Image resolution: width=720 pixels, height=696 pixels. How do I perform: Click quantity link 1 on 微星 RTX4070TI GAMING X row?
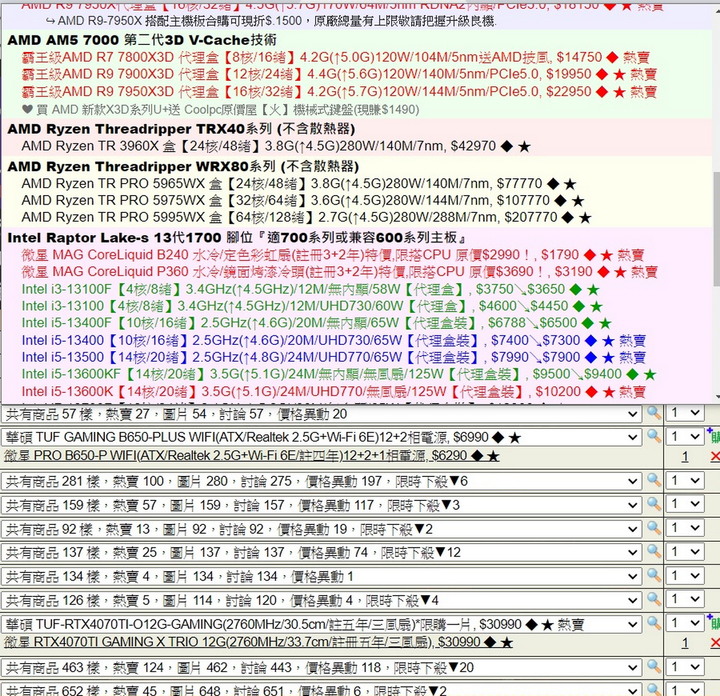(x=685, y=643)
